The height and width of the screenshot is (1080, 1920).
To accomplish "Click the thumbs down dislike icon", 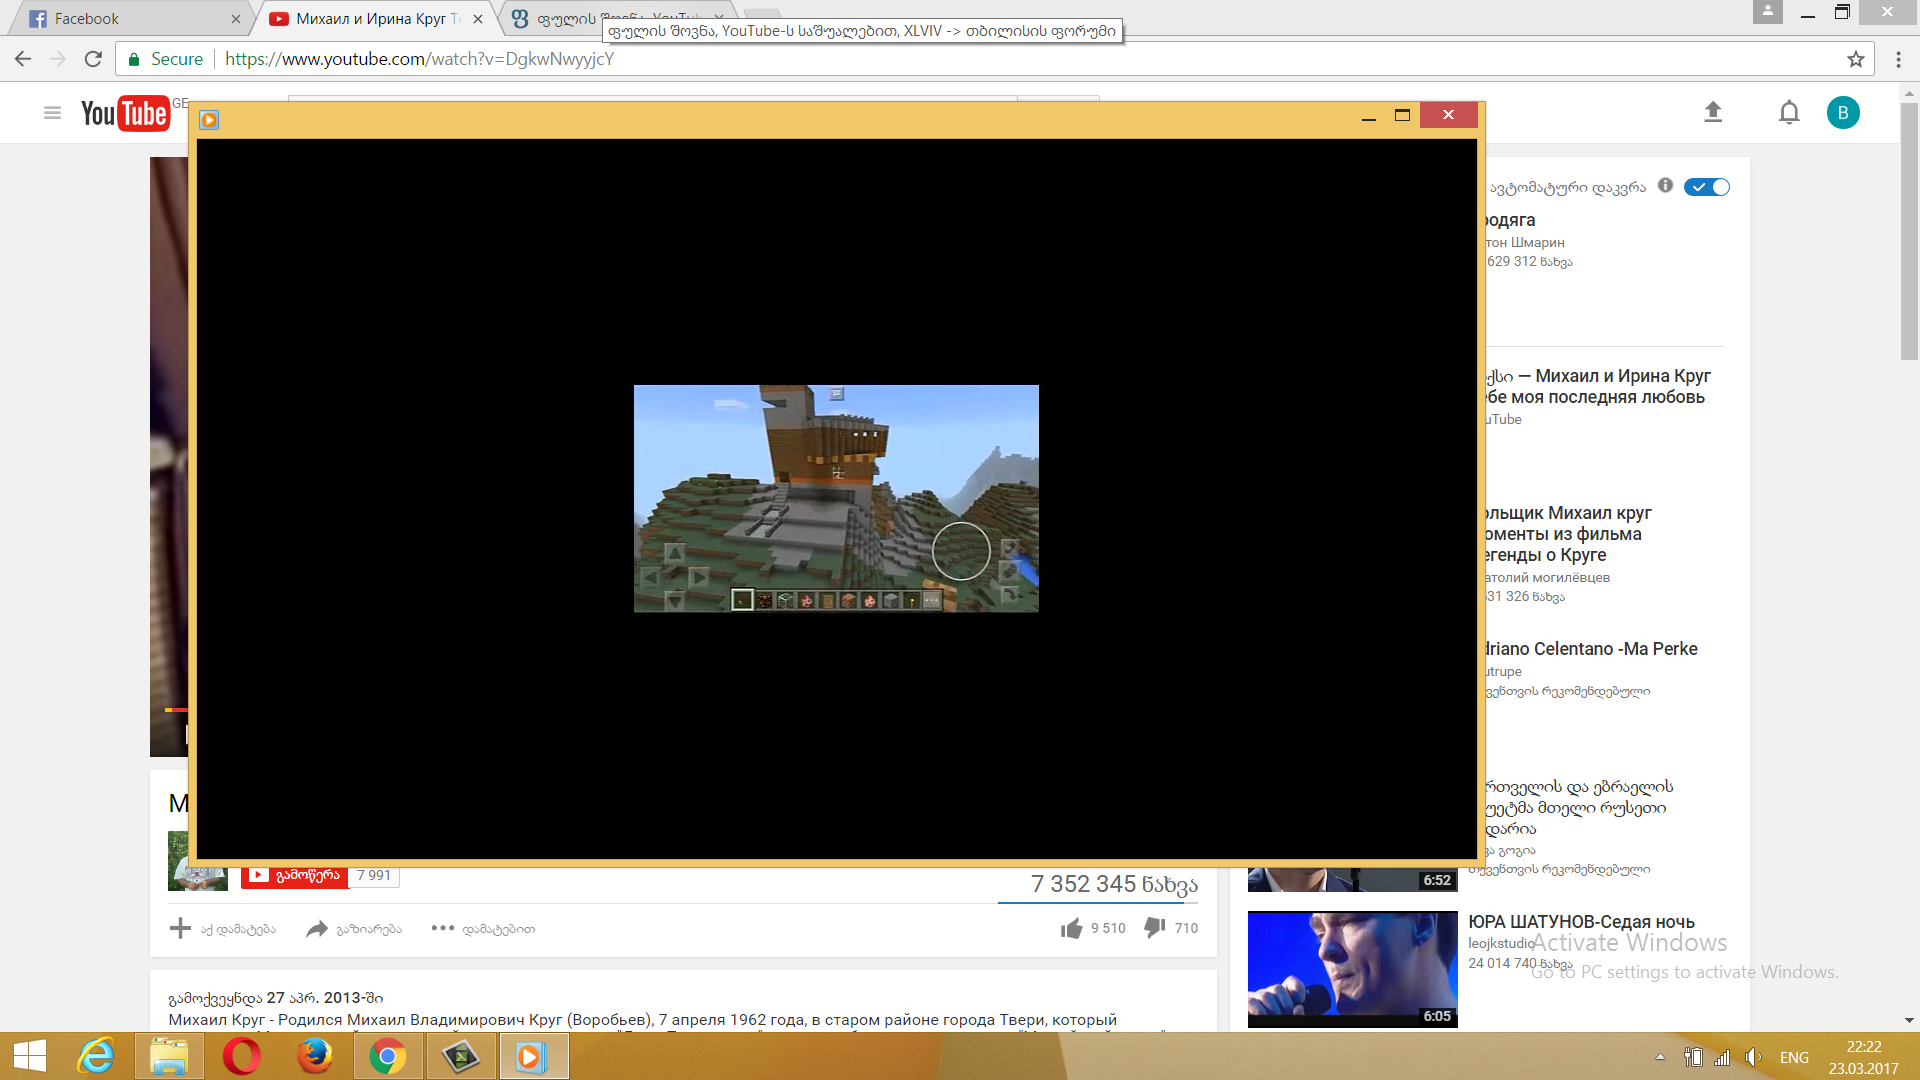I will tap(1155, 928).
